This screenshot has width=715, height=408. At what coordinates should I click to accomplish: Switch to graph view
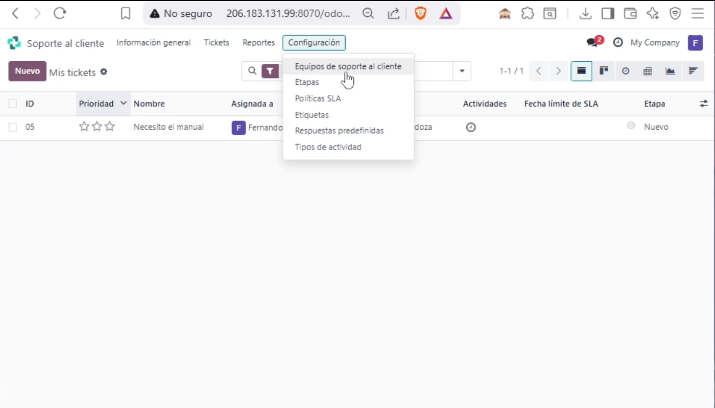(670, 71)
